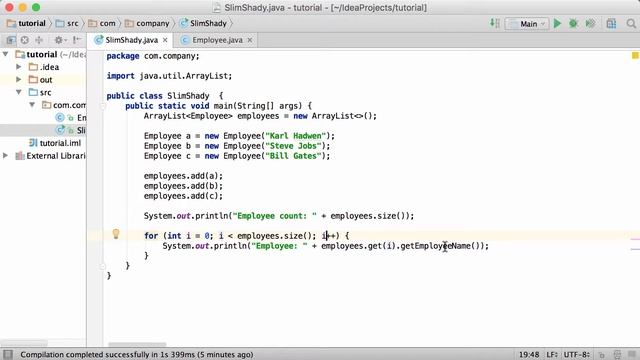Collapse the src folder
Screen dimensions: 640x360
point(19,92)
